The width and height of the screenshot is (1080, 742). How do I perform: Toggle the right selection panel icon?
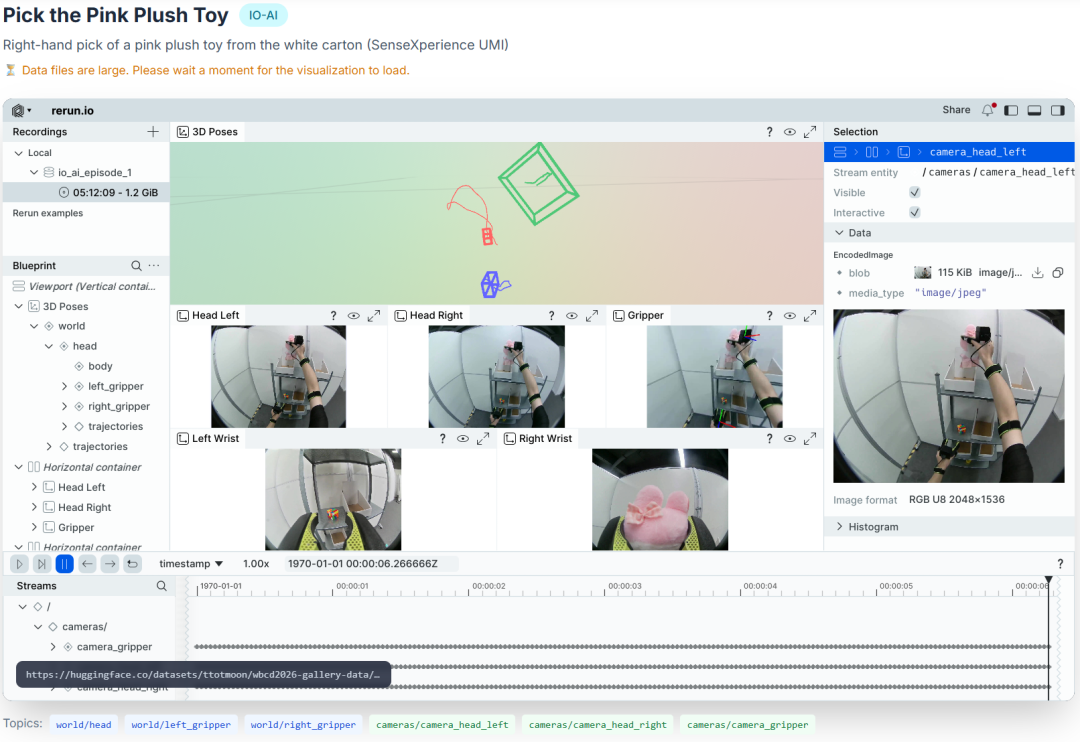1058,110
